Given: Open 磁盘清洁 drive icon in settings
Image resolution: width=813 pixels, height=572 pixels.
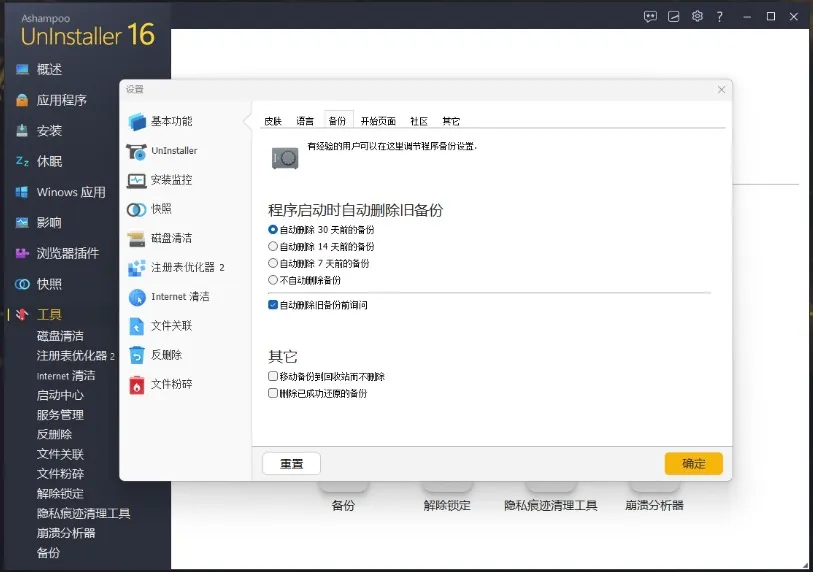Looking at the screenshot, I should point(137,239).
